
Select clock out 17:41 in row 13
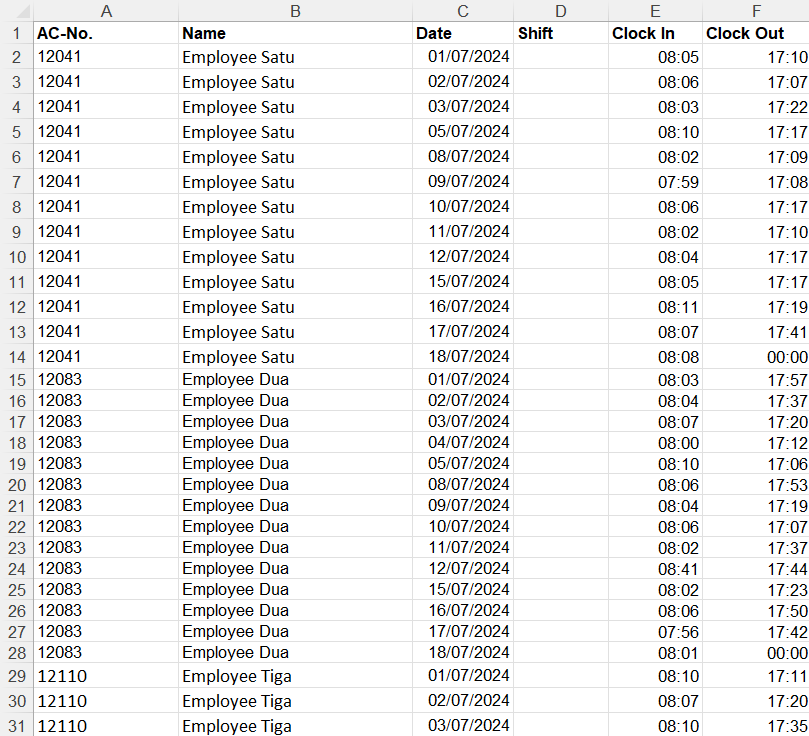[x=756, y=332]
